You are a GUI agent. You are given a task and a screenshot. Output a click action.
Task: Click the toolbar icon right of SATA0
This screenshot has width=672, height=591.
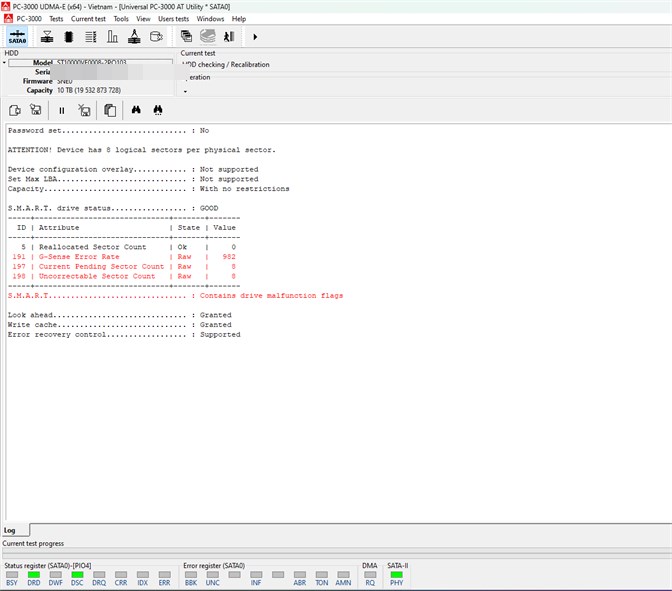[x=47, y=37]
